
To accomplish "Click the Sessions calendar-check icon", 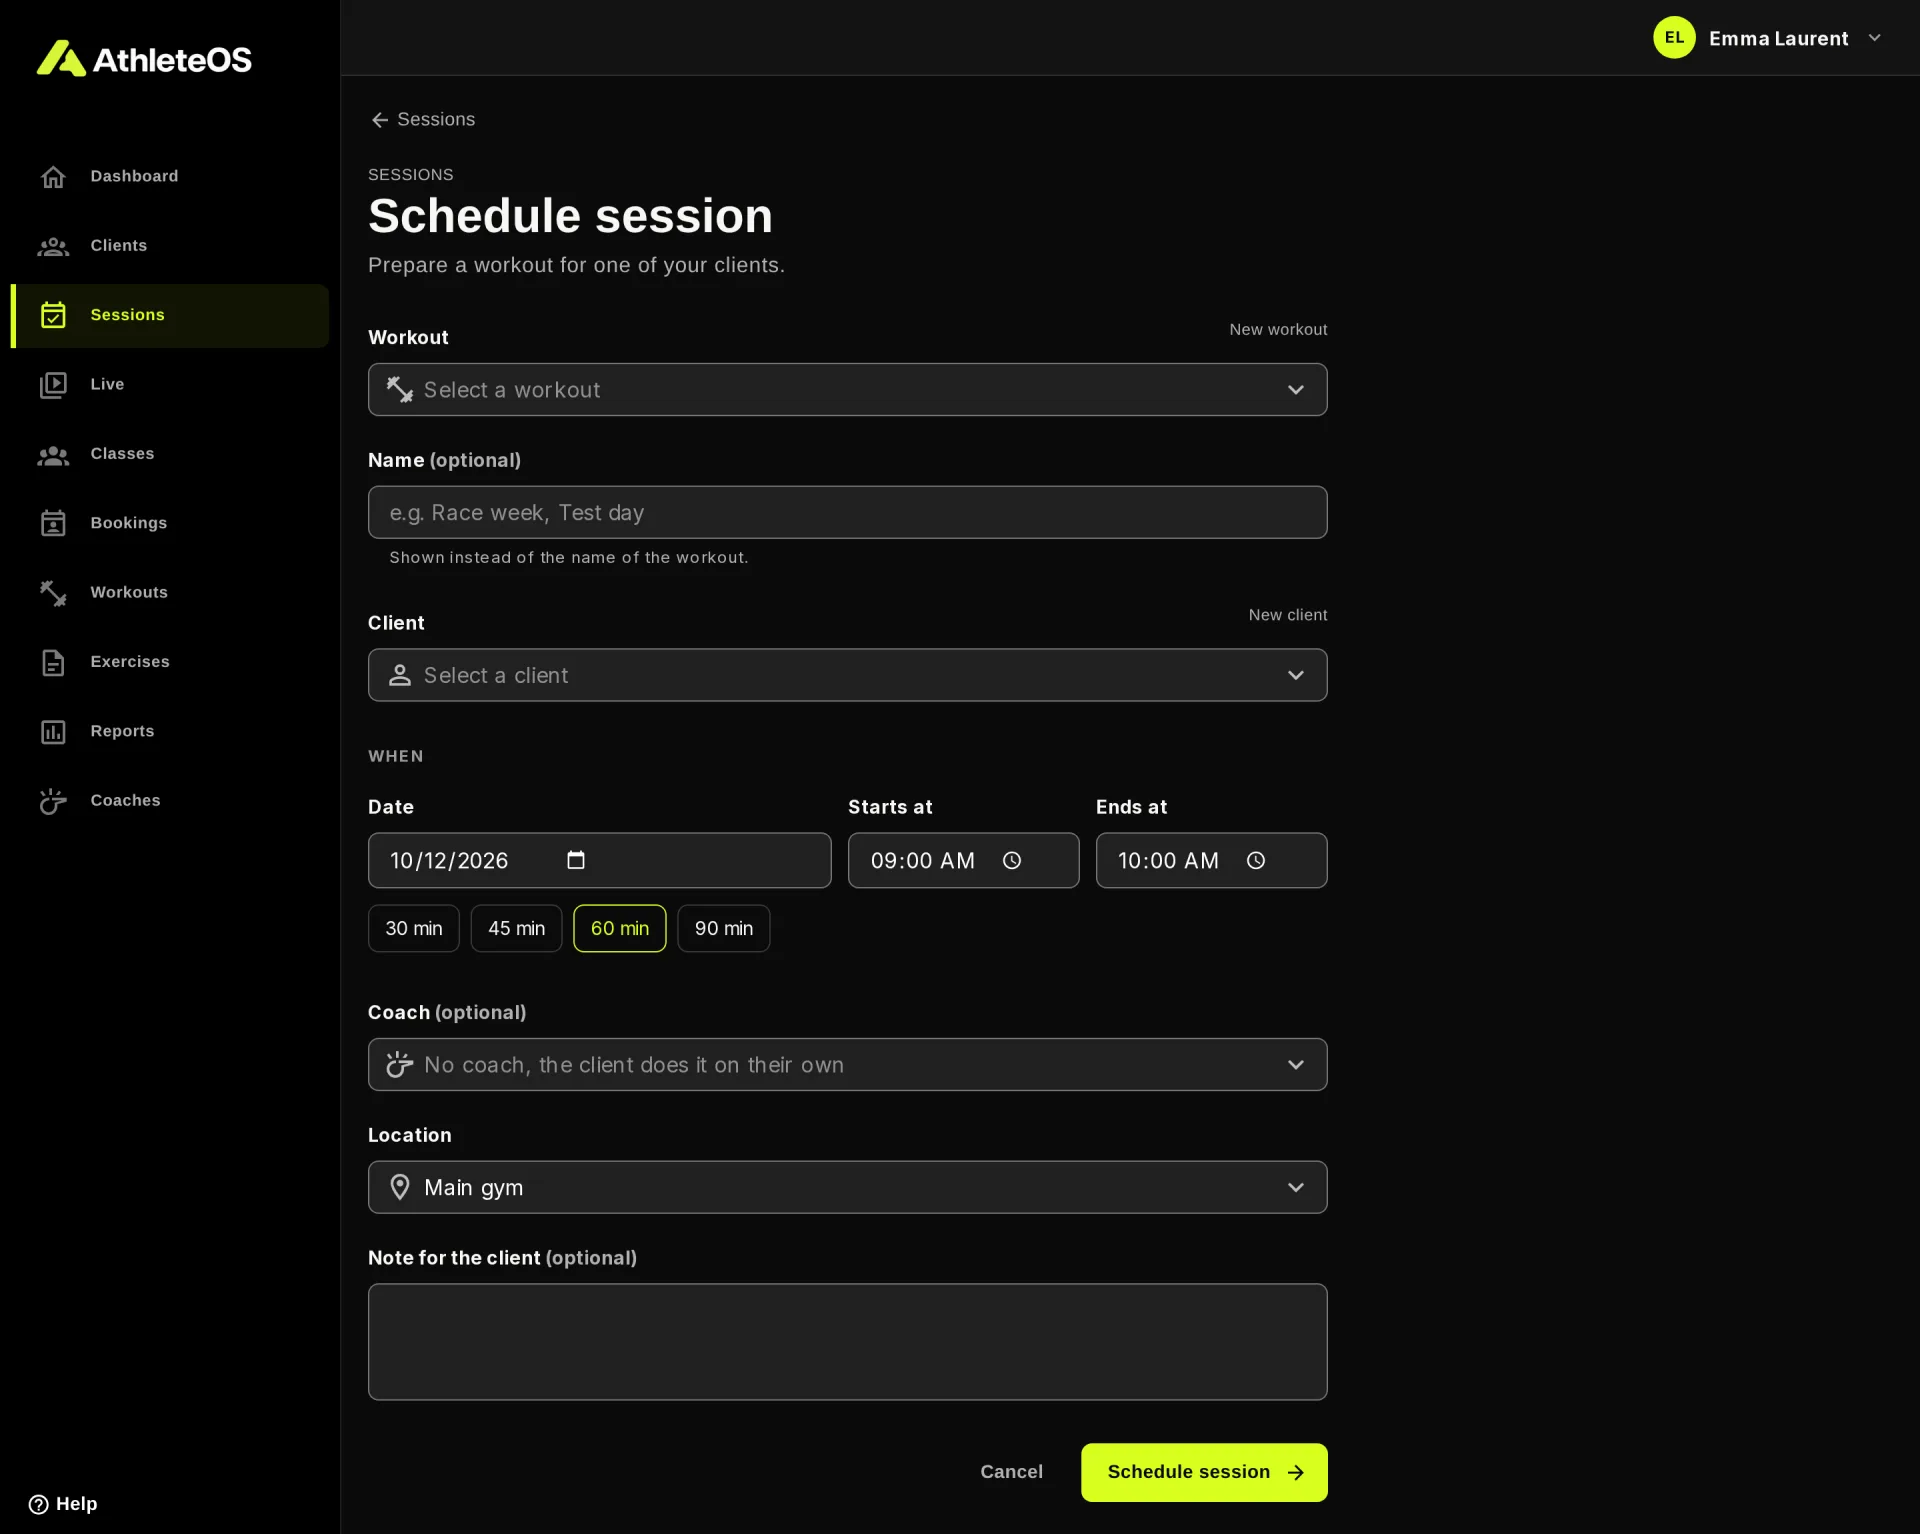I will point(53,315).
